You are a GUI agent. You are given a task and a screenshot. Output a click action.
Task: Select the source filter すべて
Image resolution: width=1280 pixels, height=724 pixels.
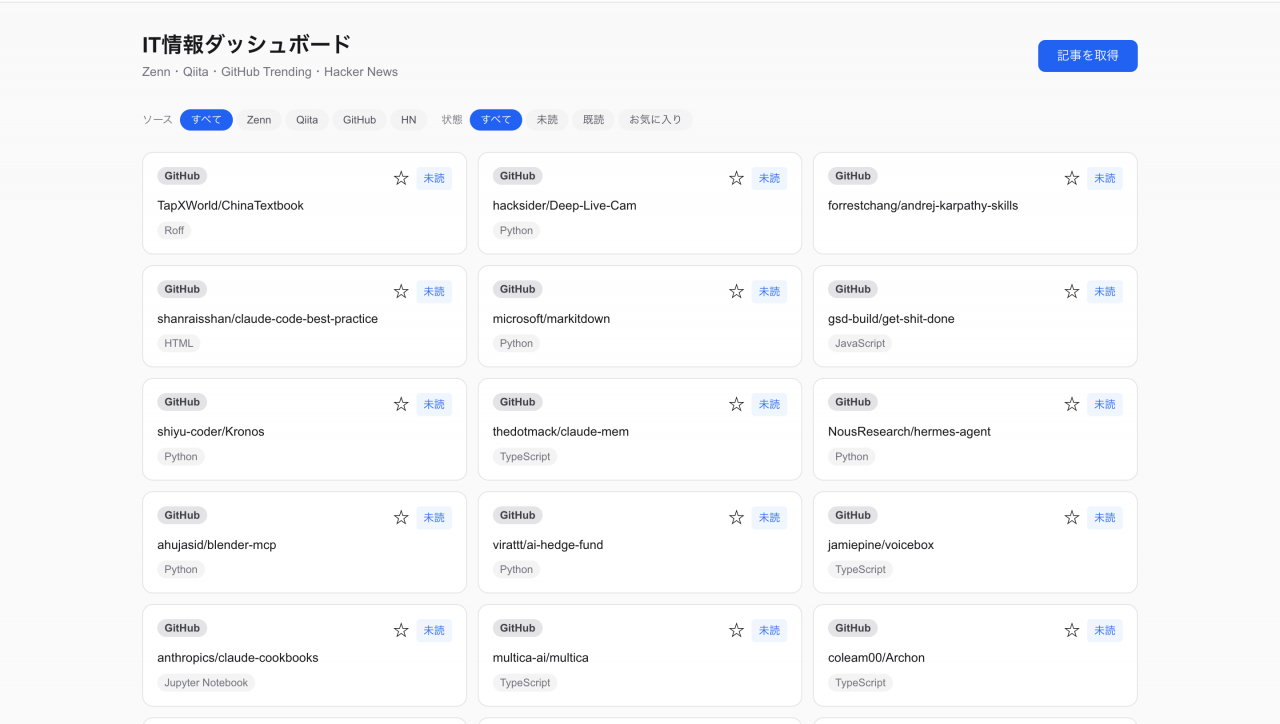click(206, 120)
